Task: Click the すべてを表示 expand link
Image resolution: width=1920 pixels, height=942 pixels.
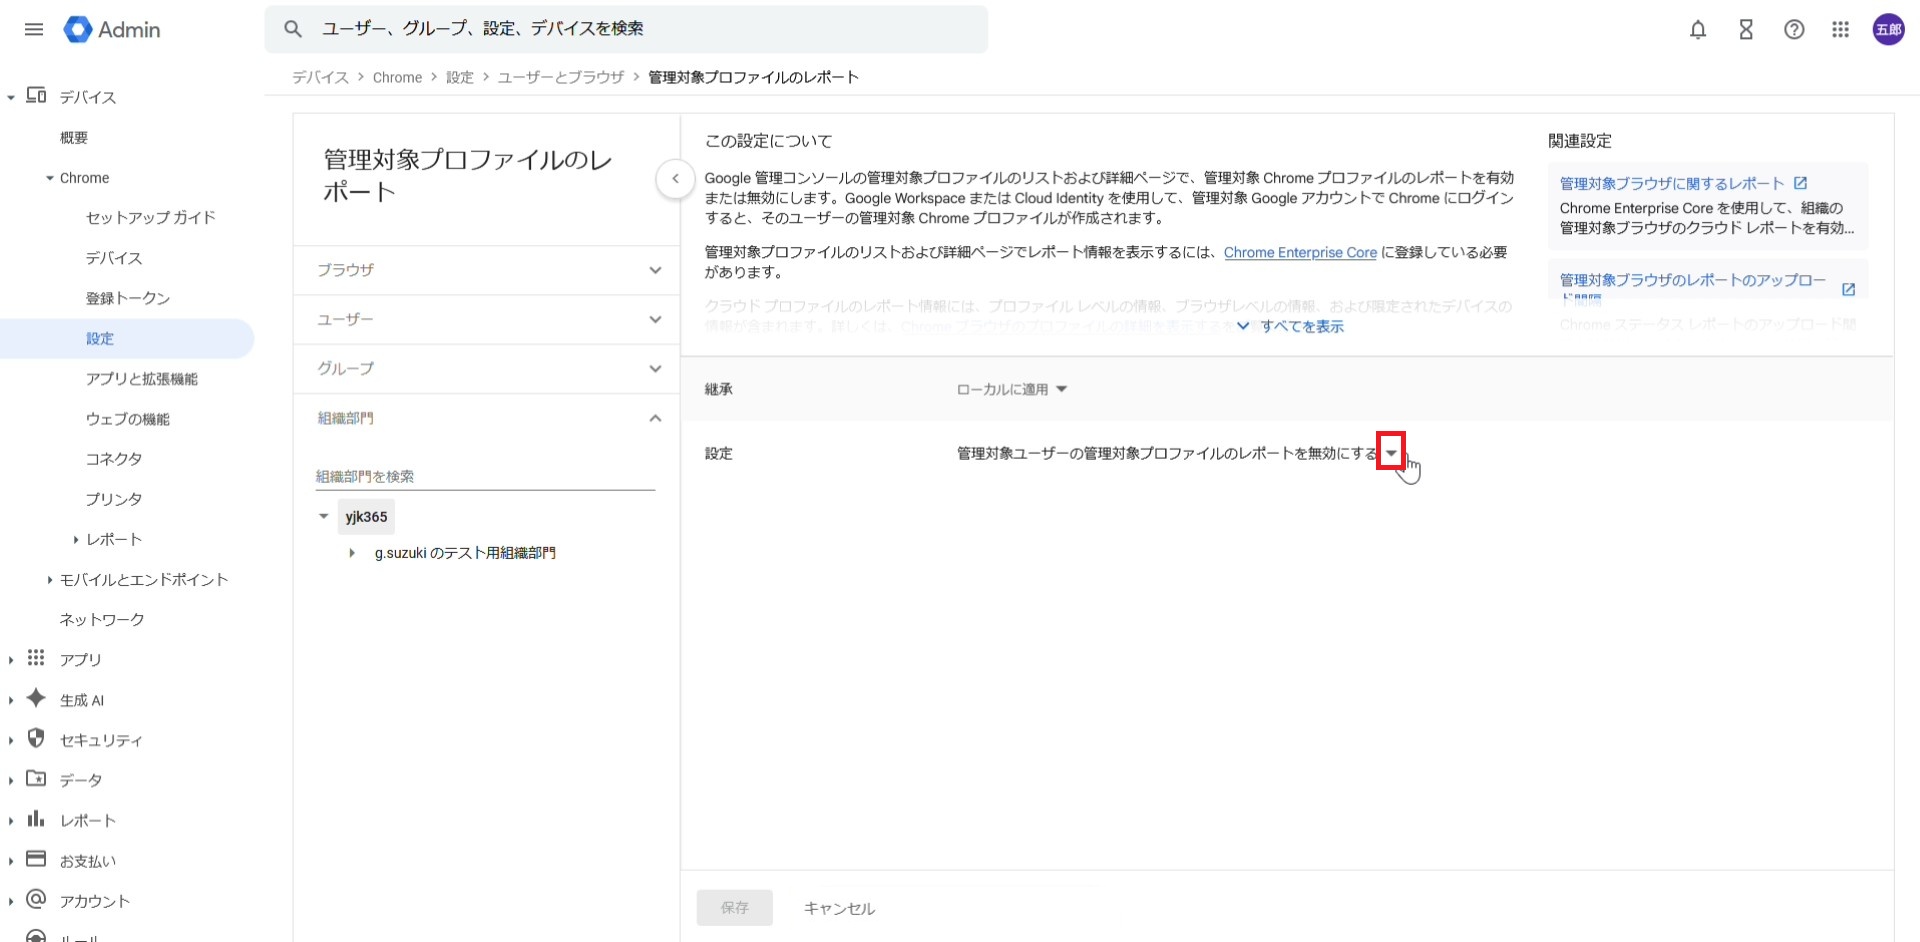Action: coord(1300,327)
